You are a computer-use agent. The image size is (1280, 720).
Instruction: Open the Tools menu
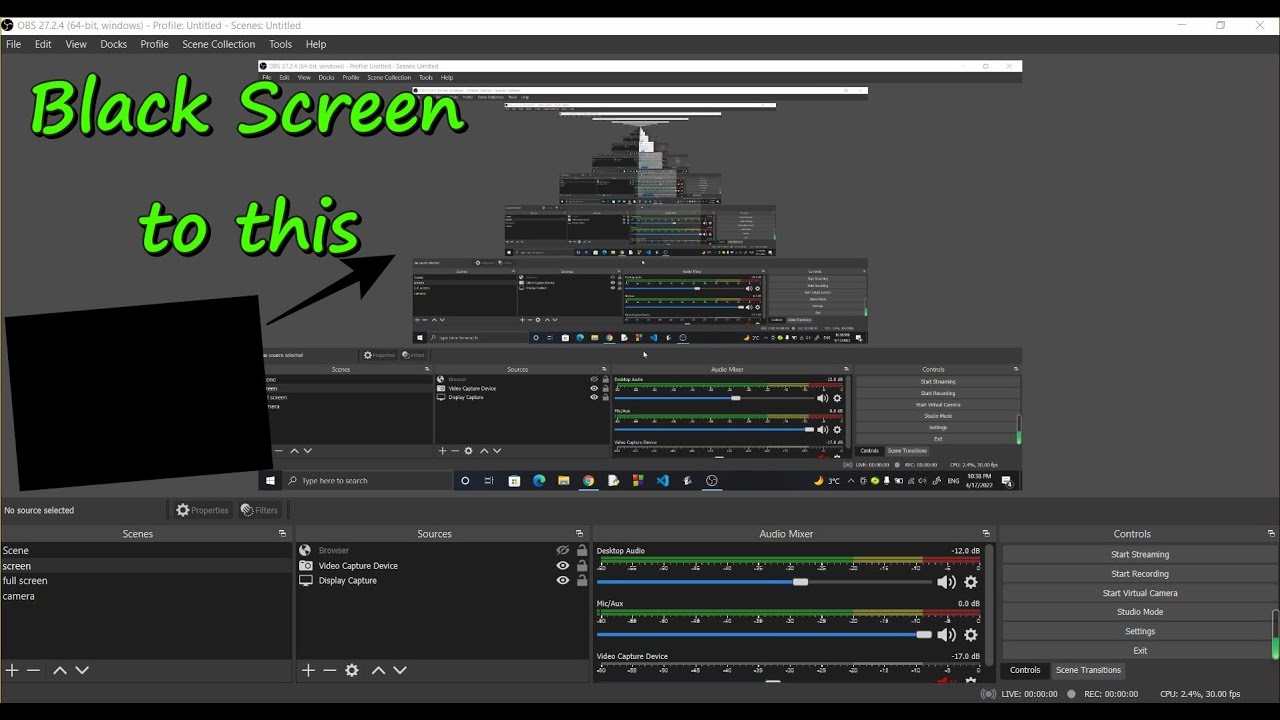(281, 45)
